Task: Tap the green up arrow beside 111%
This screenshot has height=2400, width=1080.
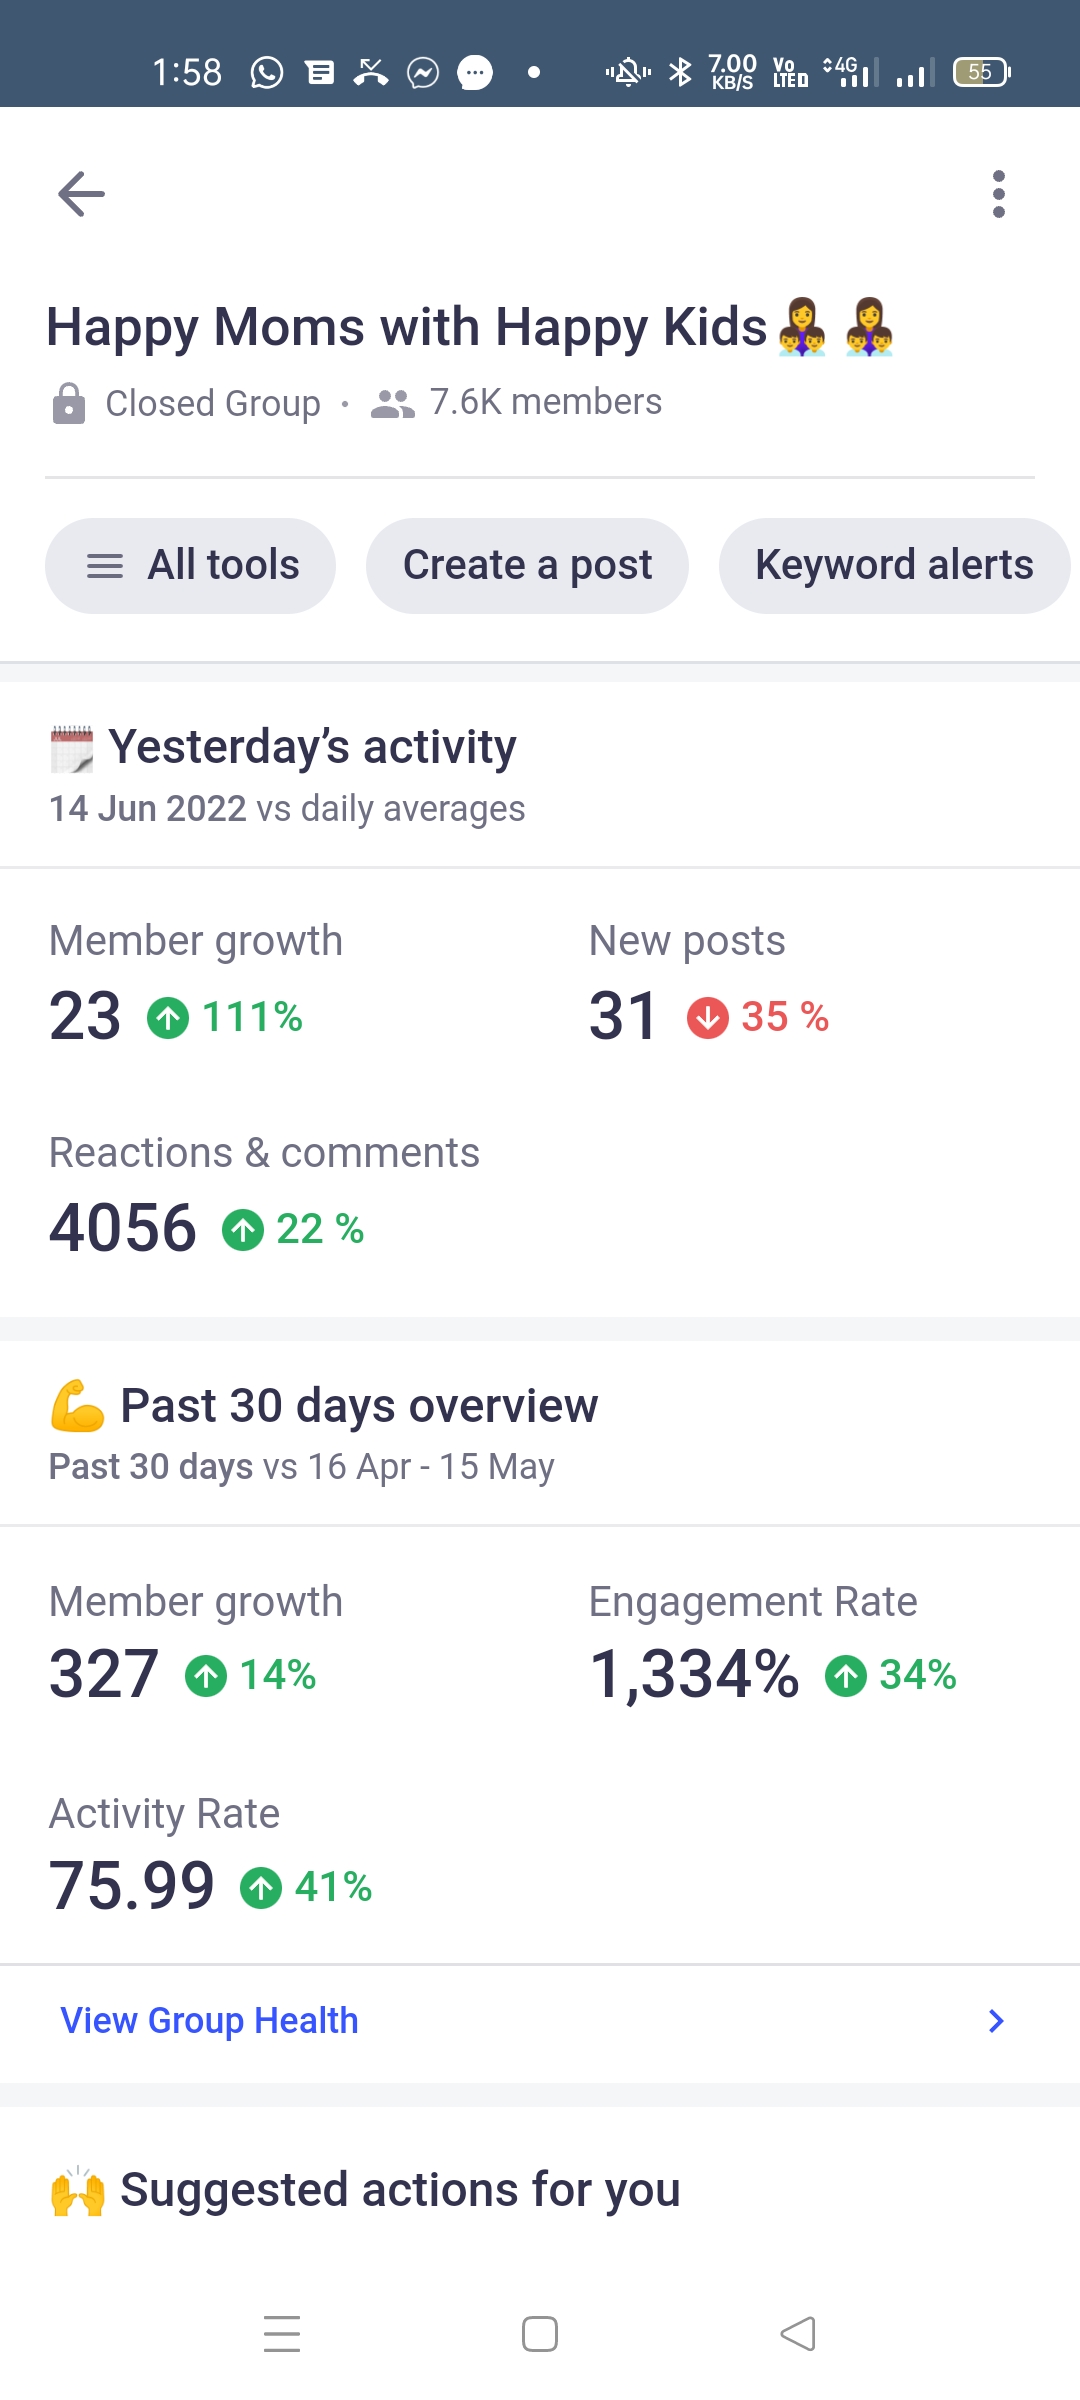Action: (168, 1018)
